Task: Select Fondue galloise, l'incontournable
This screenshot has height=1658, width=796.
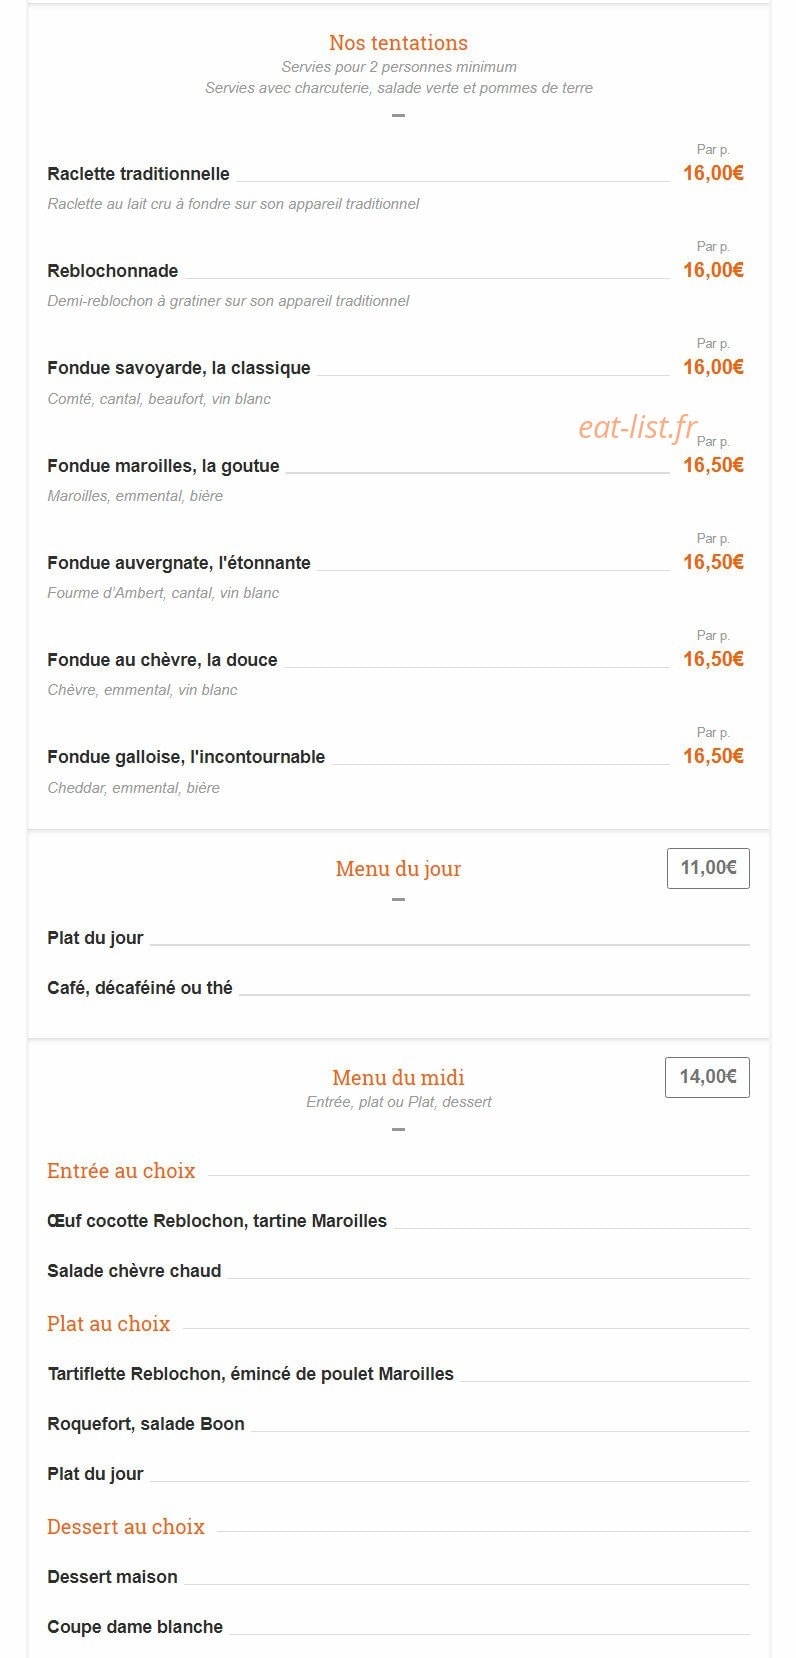Action: click(186, 757)
